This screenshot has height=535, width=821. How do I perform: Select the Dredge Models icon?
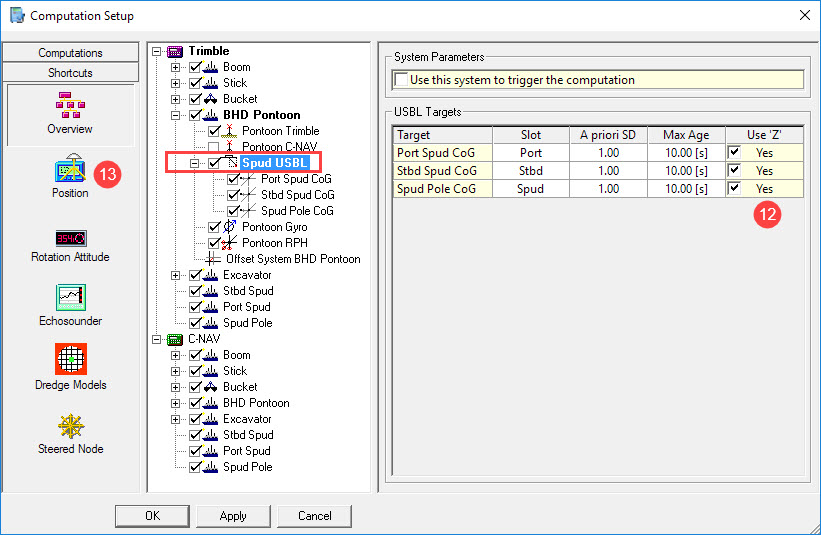pyautogui.click(x=71, y=359)
